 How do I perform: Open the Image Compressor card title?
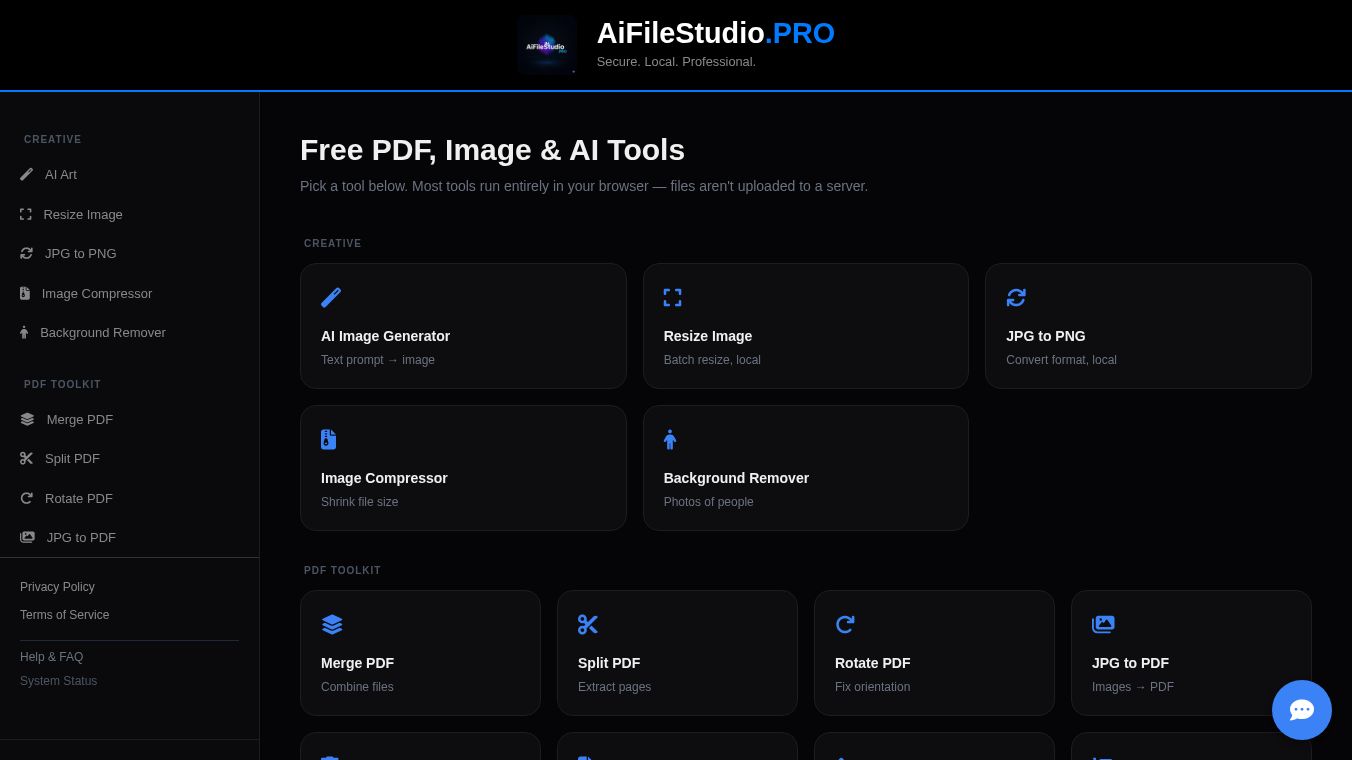(x=384, y=478)
